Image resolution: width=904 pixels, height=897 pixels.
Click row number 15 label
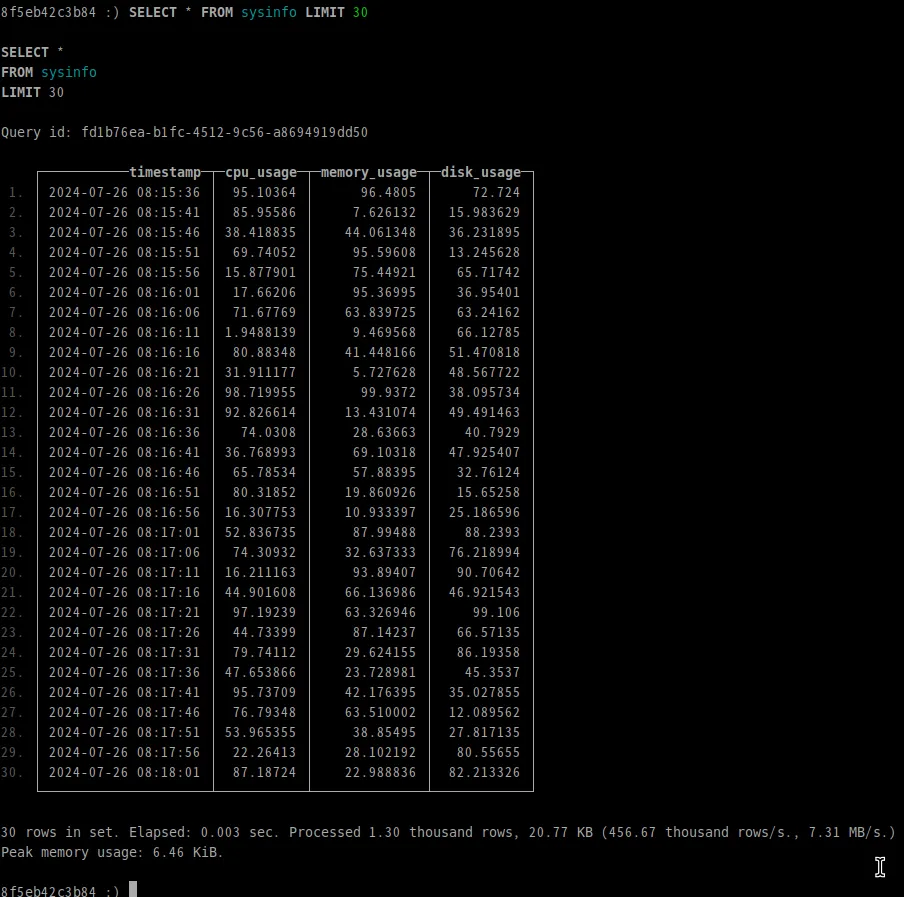(x=12, y=472)
